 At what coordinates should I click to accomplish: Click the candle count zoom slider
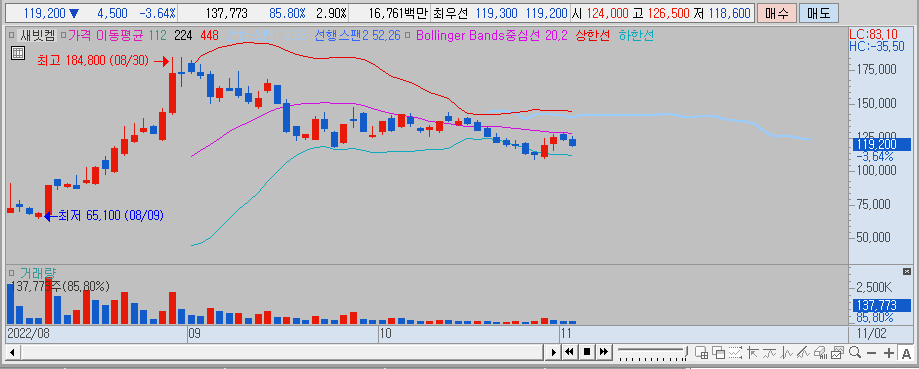(652, 352)
